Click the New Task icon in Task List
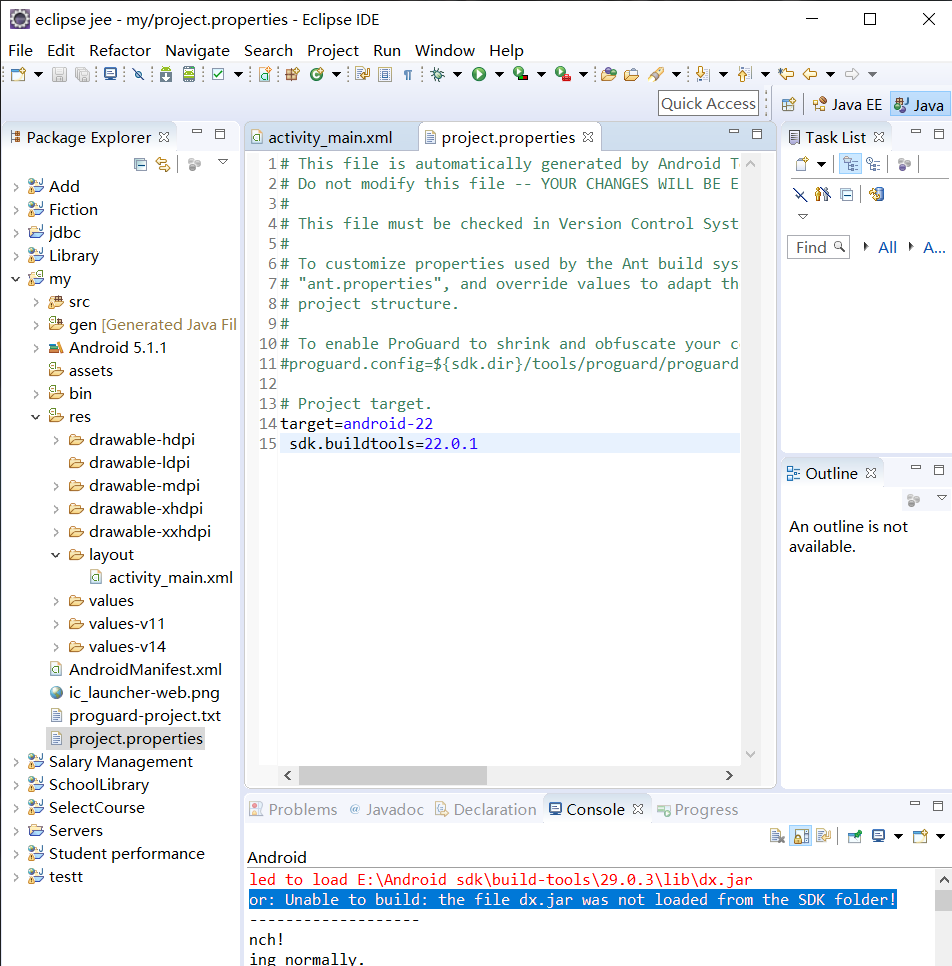The width and height of the screenshot is (952, 966). click(x=802, y=164)
